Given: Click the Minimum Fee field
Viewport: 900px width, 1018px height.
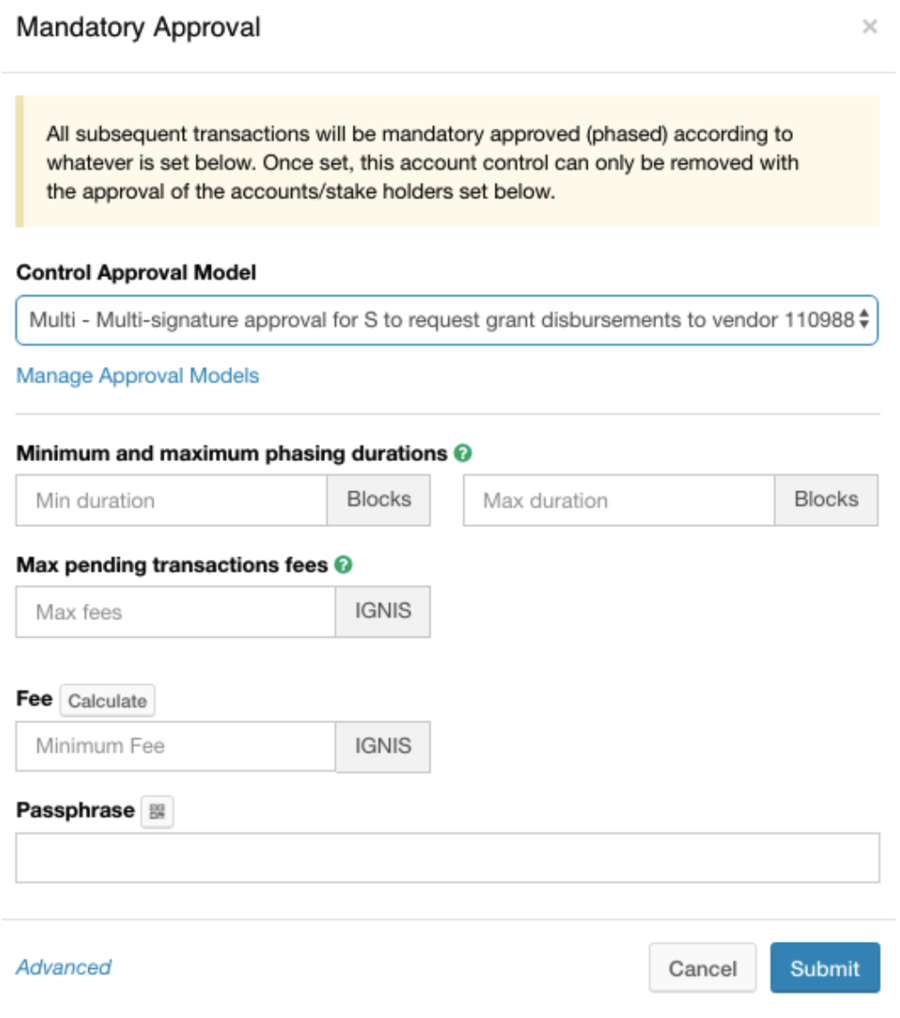Looking at the screenshot, I should (x=175, y=746).
